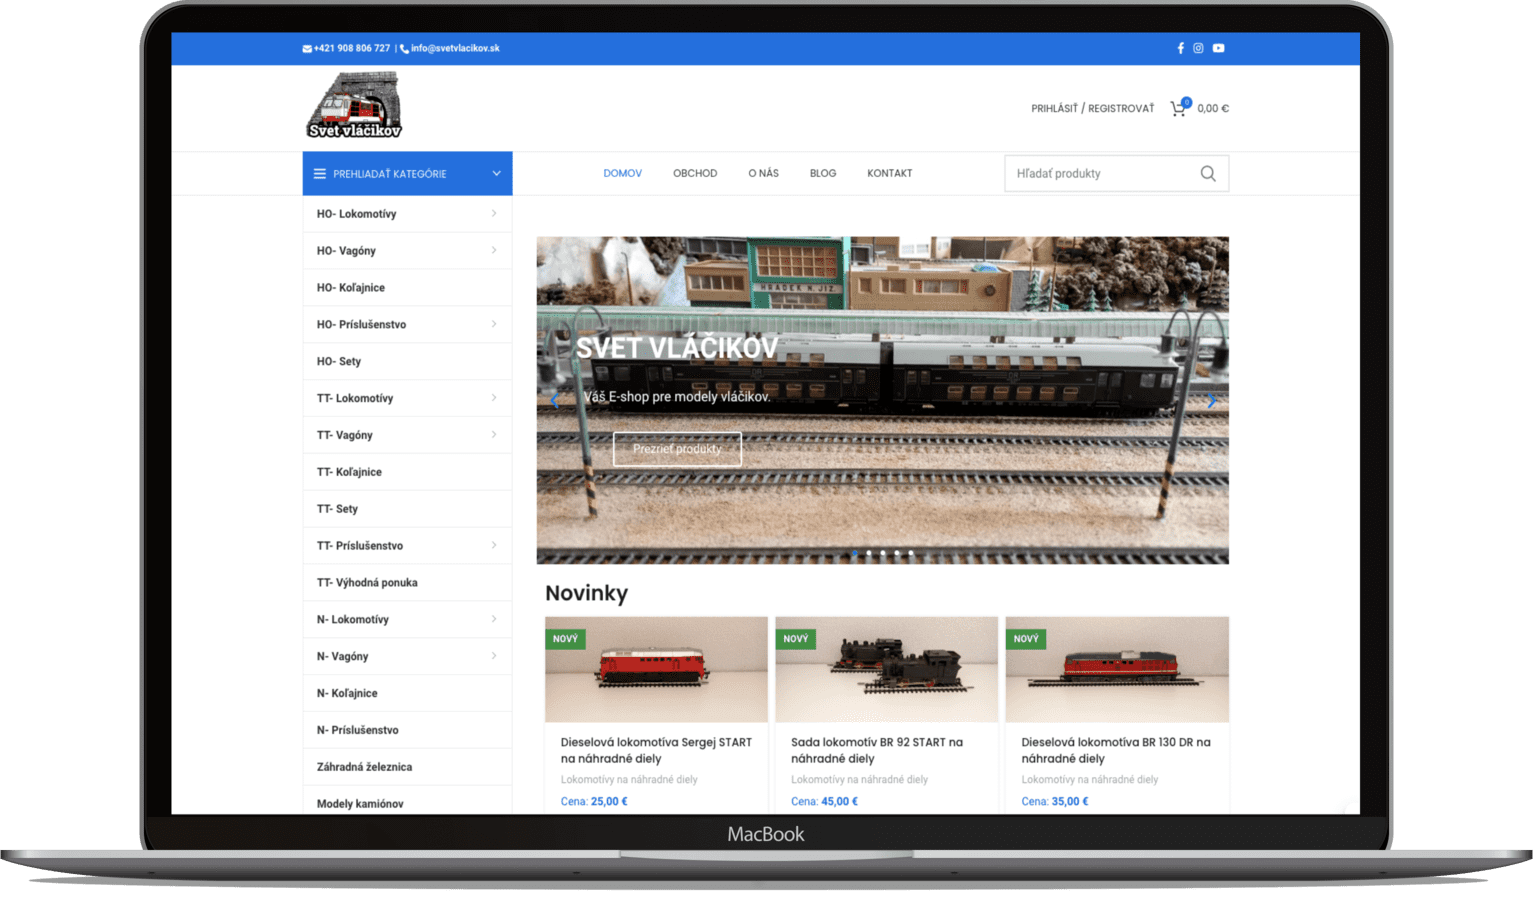Click the search magnifier icon
The image size is (1533, 900).
tap(1208, 174)
